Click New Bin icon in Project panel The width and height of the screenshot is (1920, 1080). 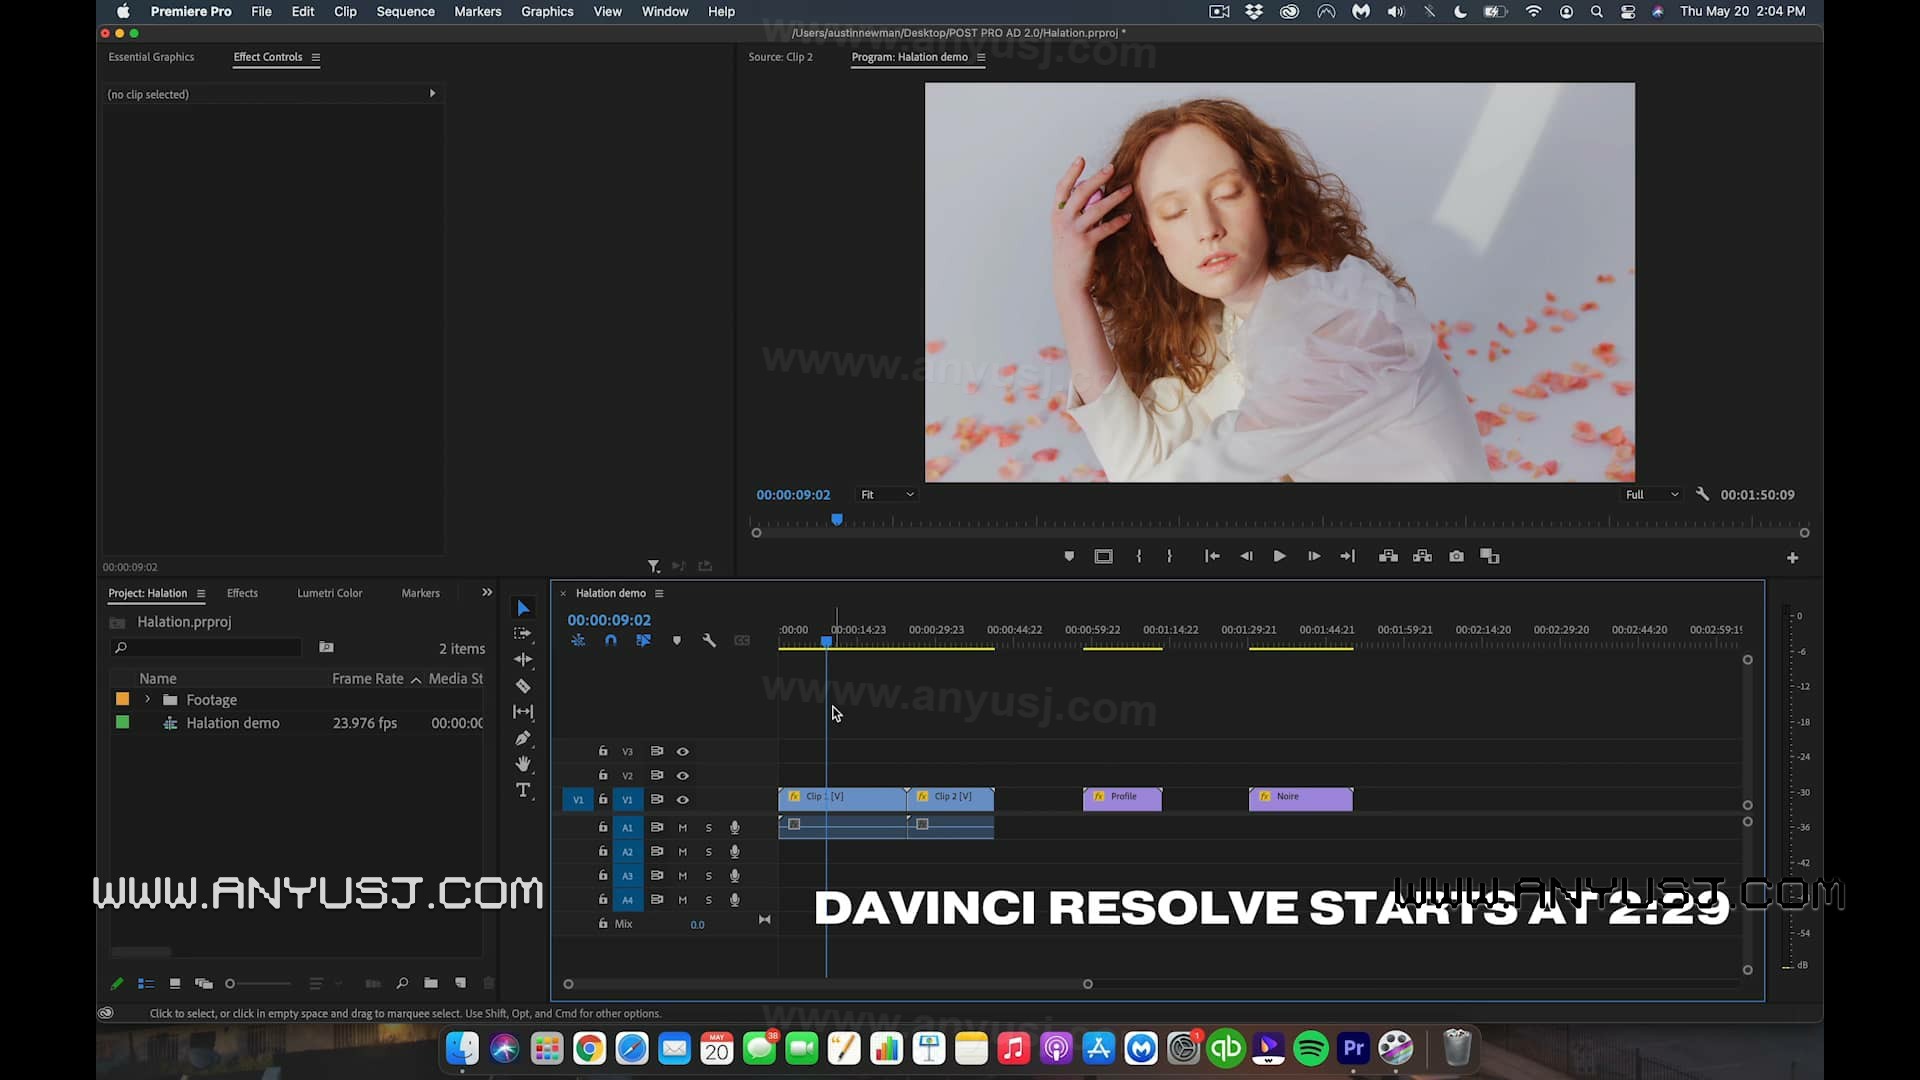(431, 983)
